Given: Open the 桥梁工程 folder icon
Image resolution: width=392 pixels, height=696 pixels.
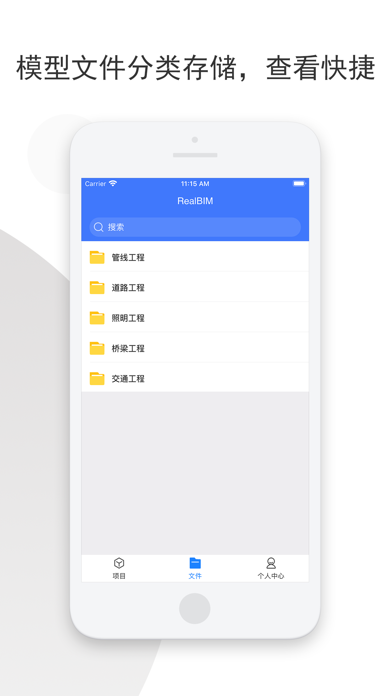Looking at the screenshot, I should [97, 348].
